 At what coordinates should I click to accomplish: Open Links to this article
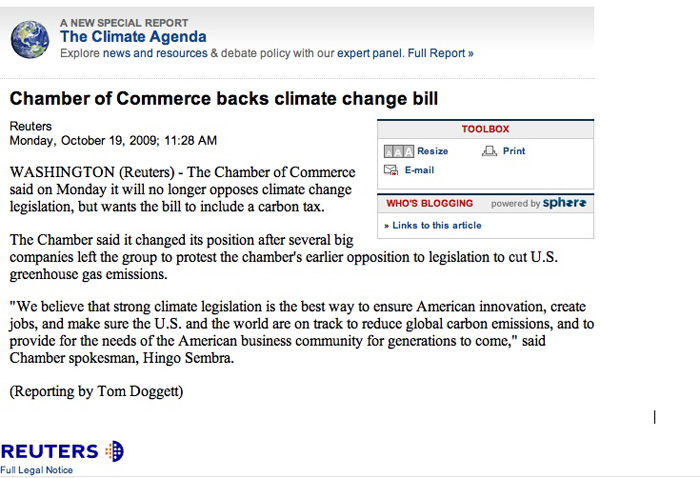[x=437, y=225]
